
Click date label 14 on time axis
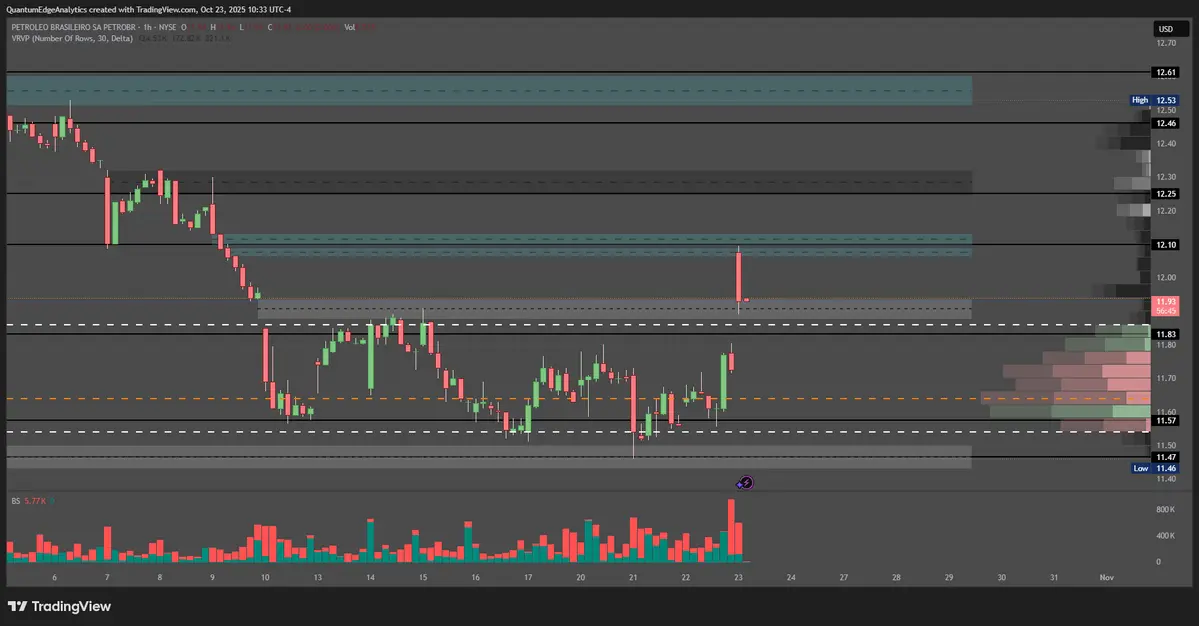coord(370,578)
